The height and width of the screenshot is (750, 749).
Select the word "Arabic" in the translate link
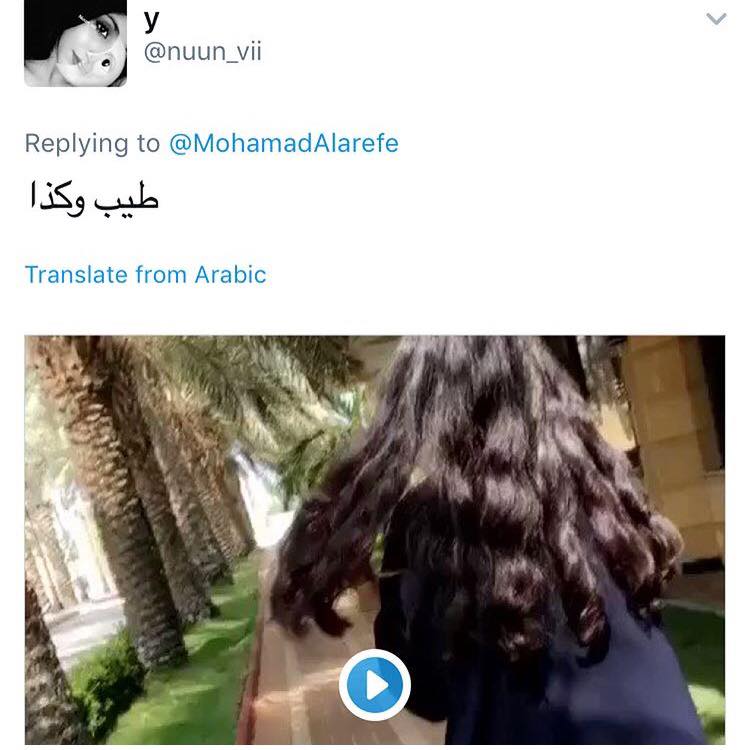point(230,275)
